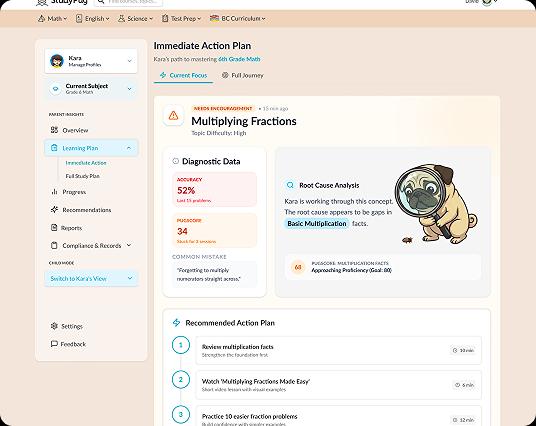This screenshot has height=426, width=536.
Task: Open 'Practice 10 easier fraction problems' step
Action: 338,416
